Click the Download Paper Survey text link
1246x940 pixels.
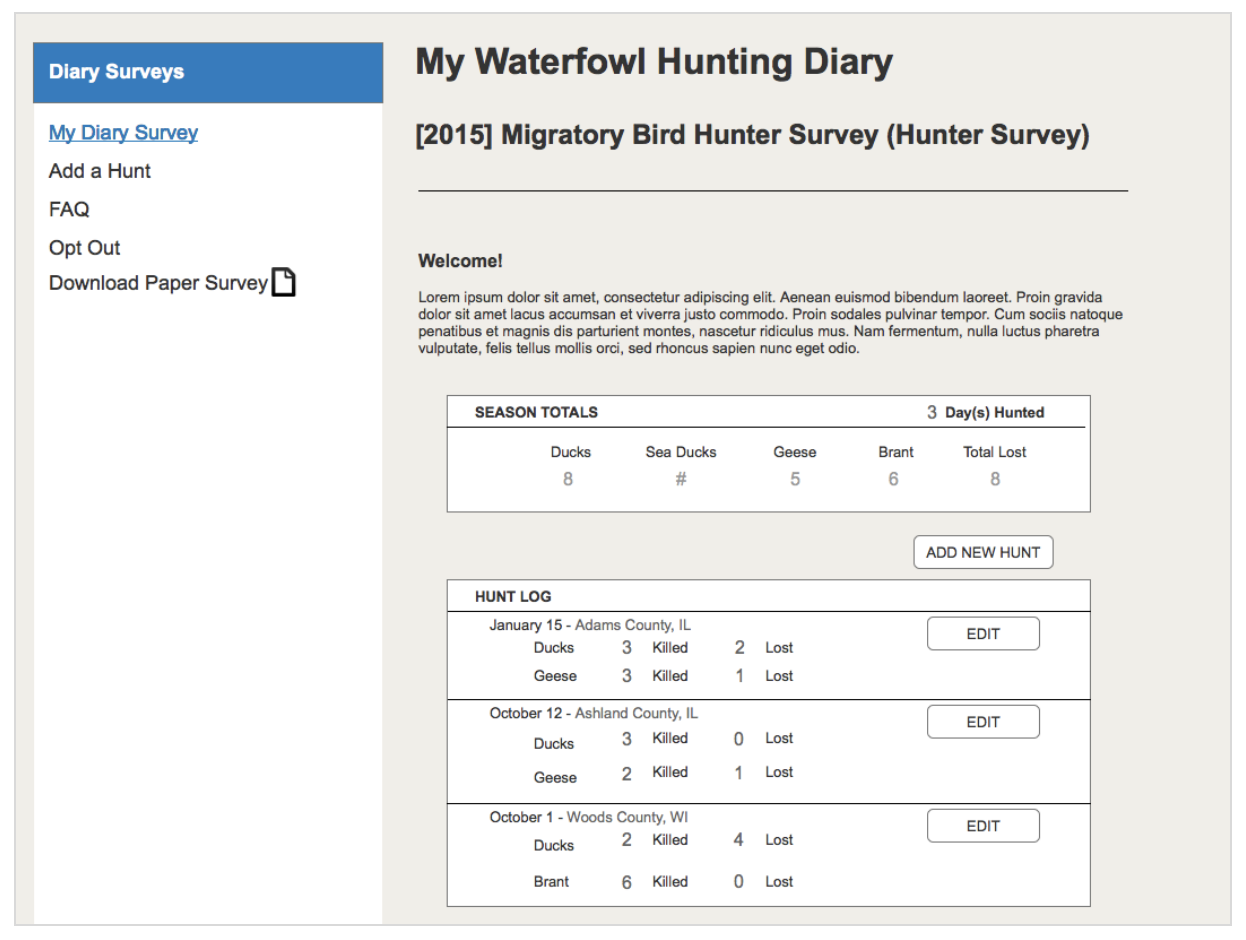(158, 283)
